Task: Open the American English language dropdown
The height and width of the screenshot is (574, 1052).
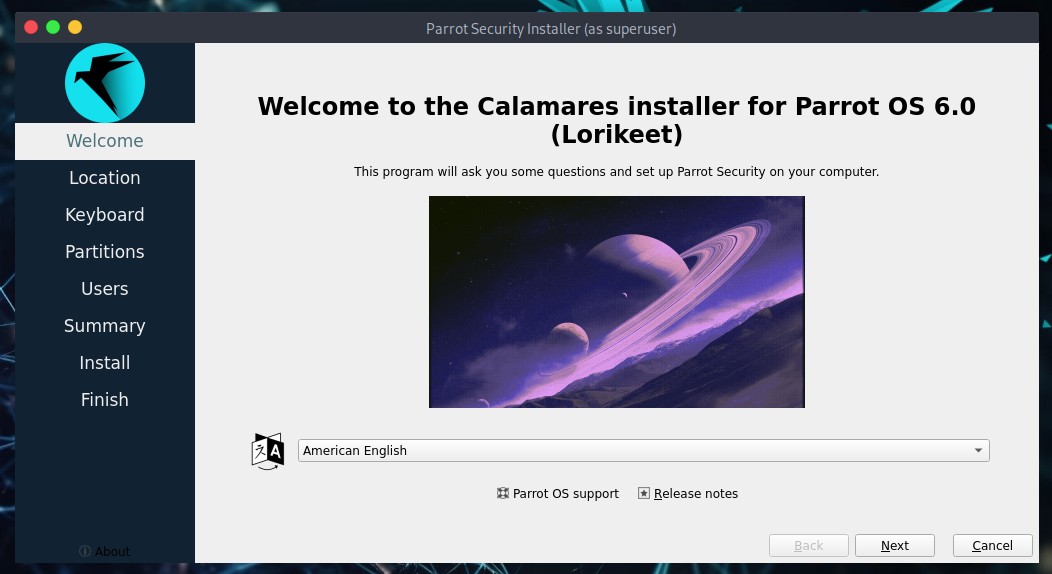Action: (643, 451)
